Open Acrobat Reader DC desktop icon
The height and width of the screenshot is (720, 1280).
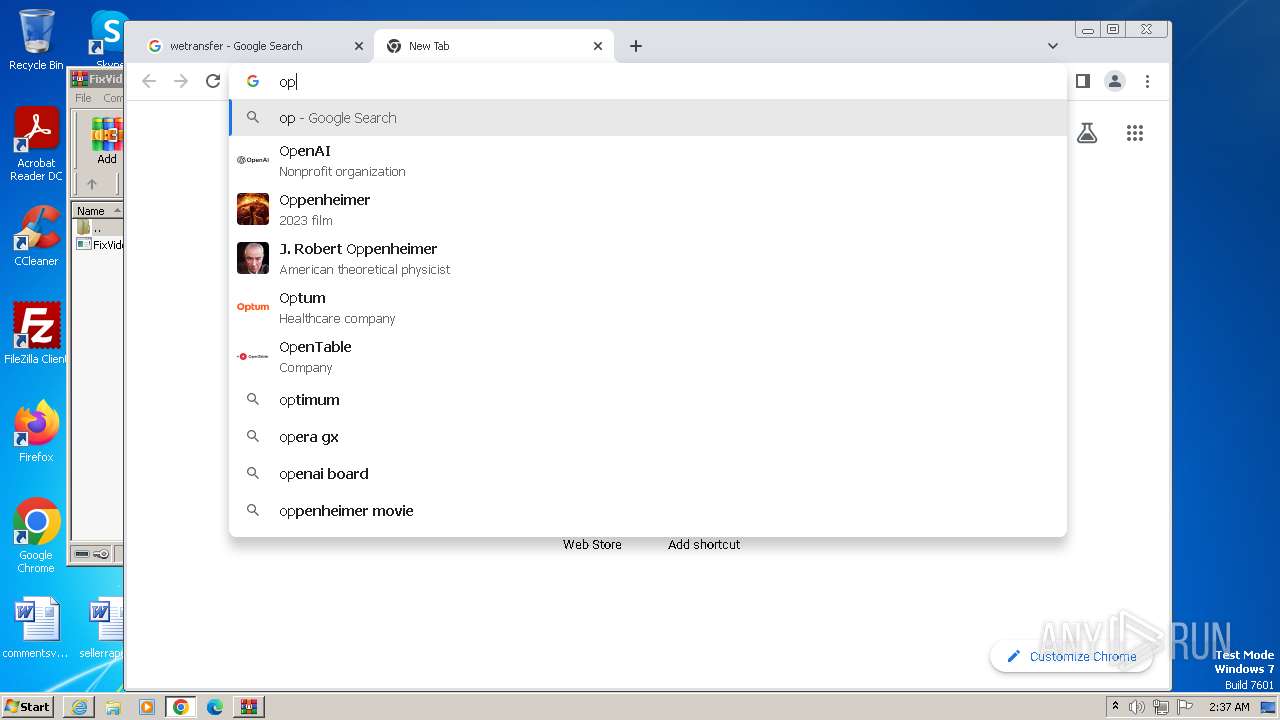36,145
